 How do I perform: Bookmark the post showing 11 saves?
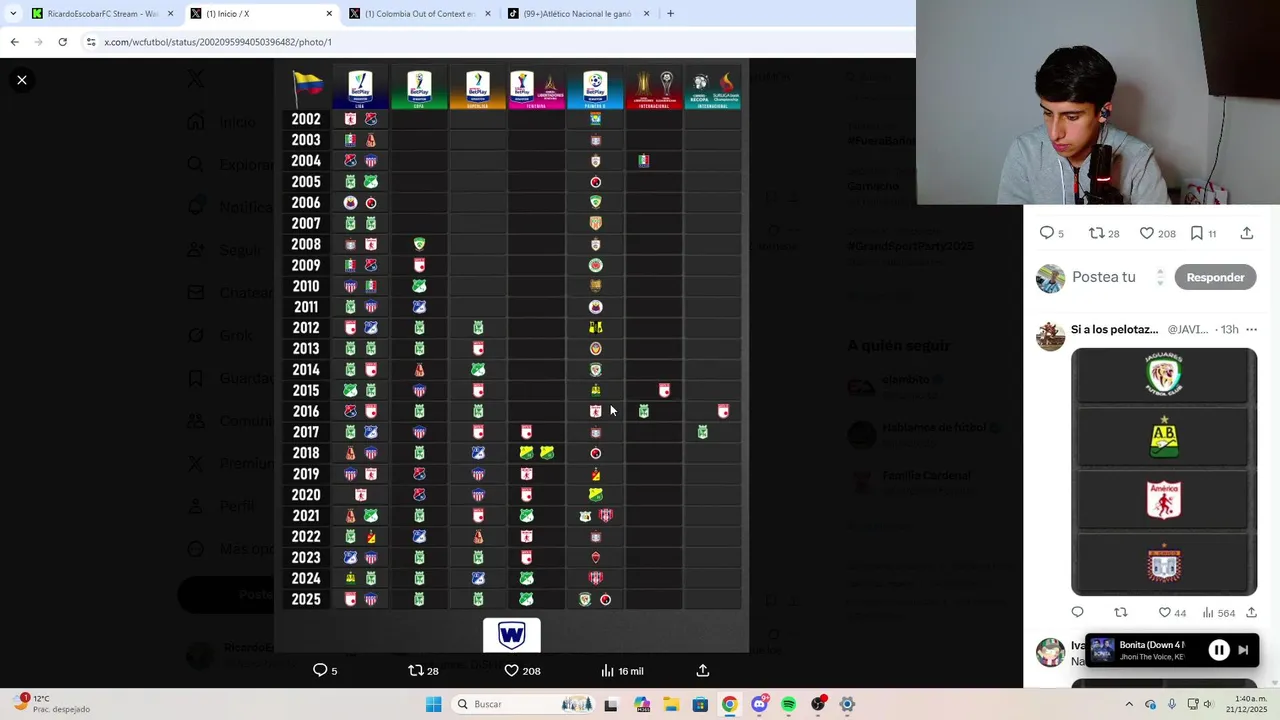1203,233
